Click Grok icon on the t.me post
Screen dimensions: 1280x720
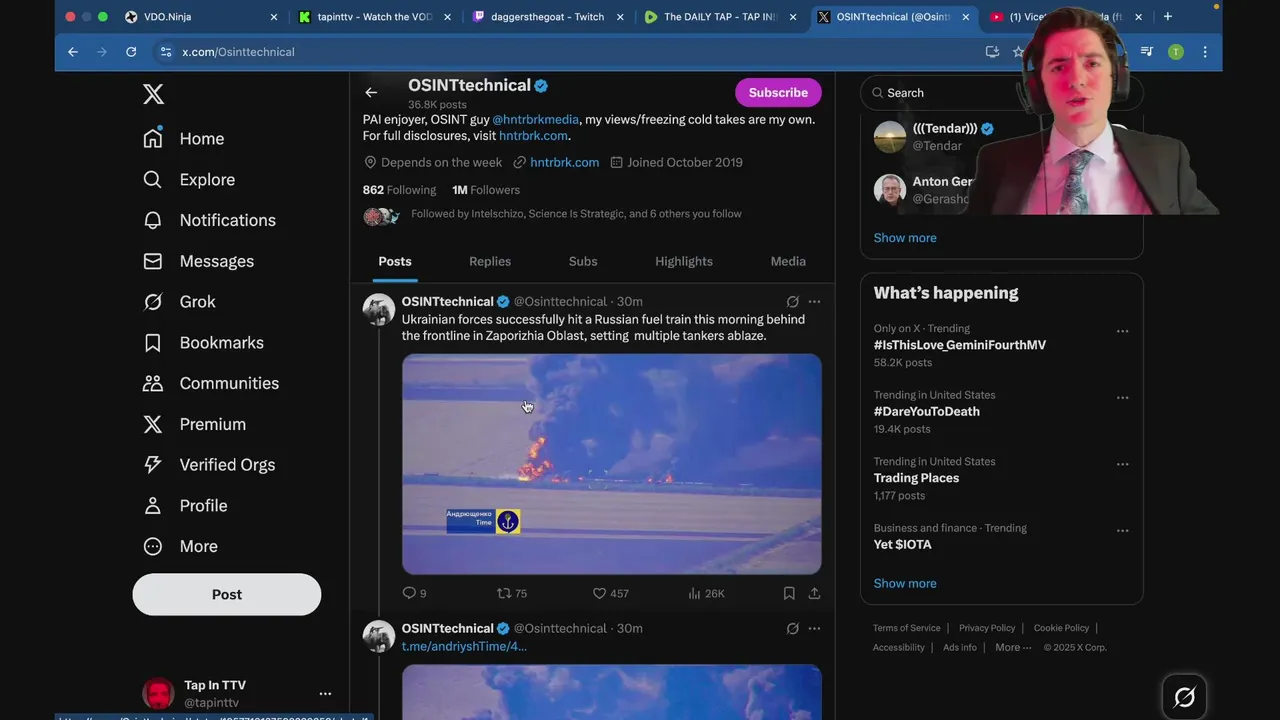[x=792, y=628]
